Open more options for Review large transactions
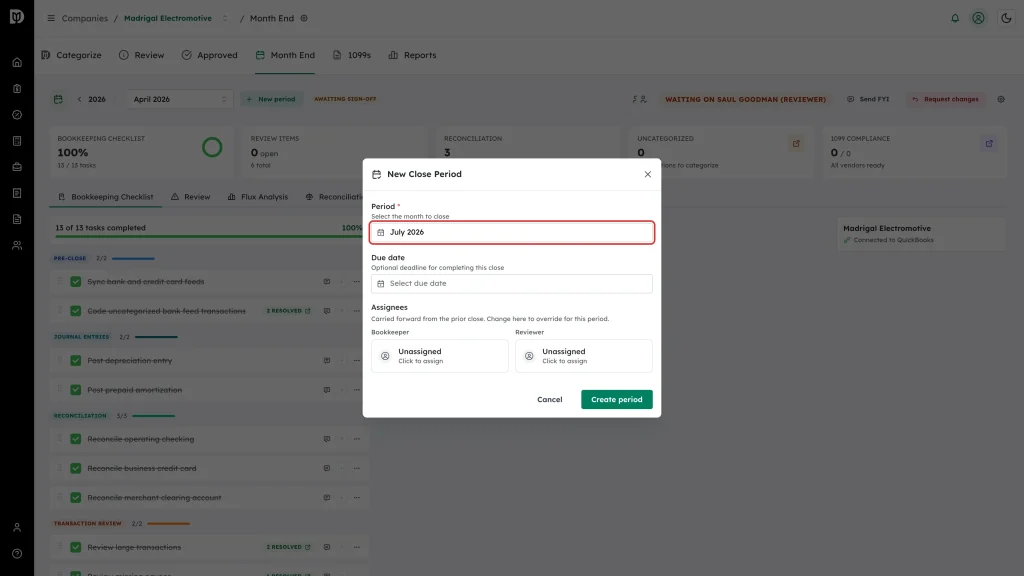Screen dimensions: 1024x576 [x=357, y=547]
